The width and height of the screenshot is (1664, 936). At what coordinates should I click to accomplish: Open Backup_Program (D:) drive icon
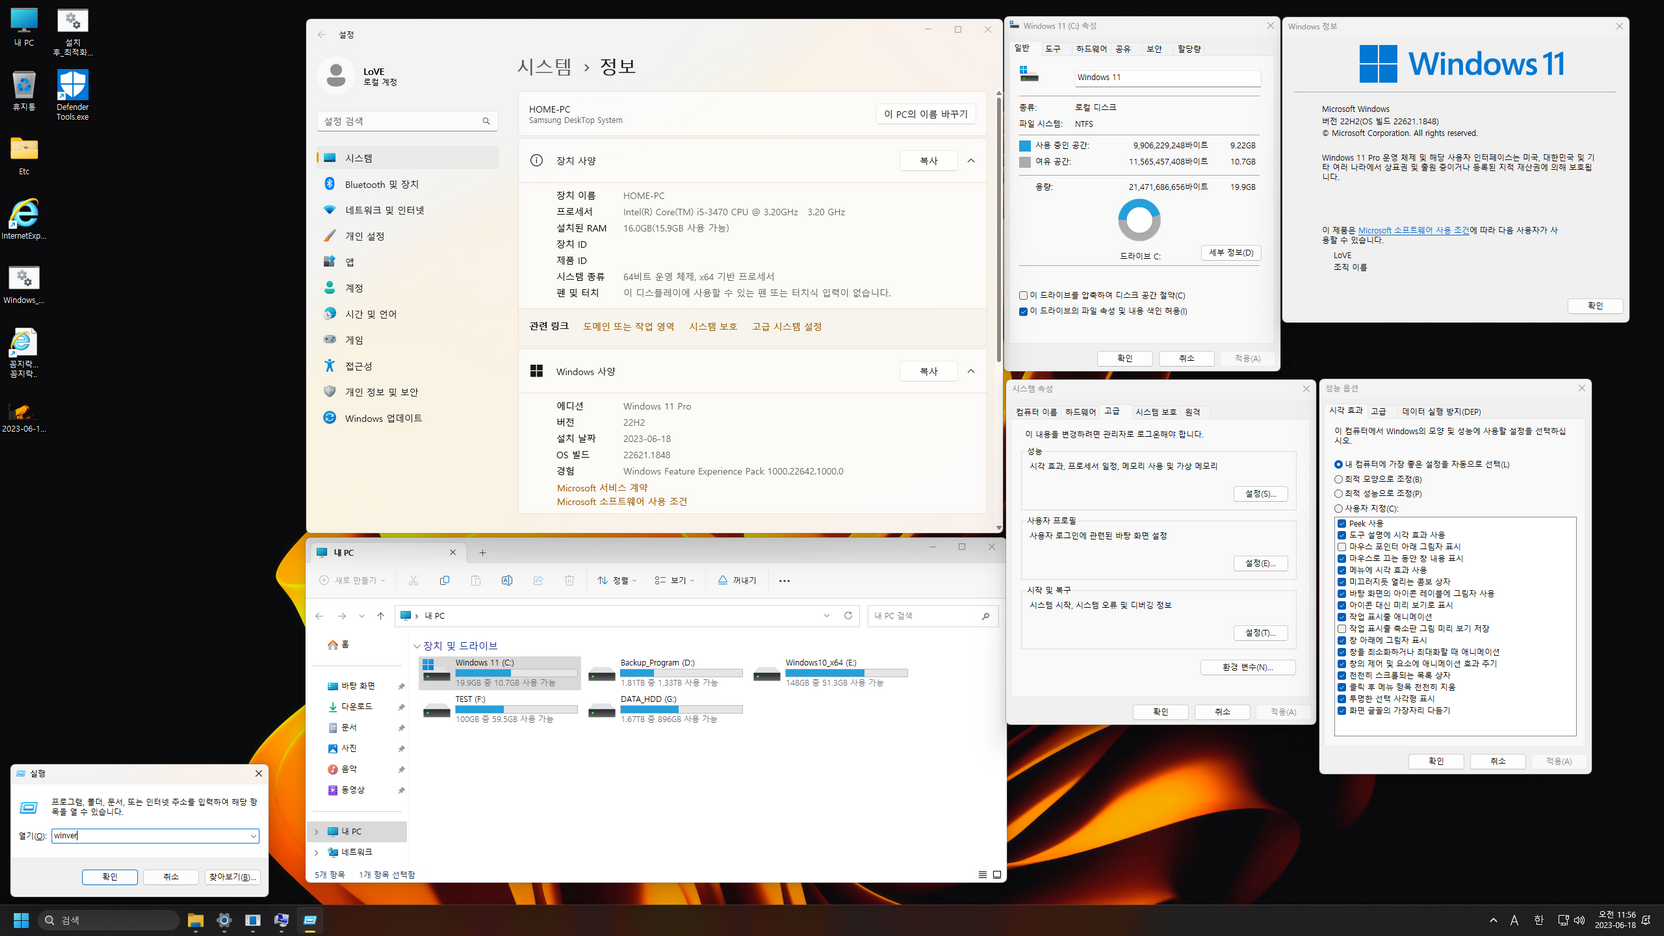point(602,674)
